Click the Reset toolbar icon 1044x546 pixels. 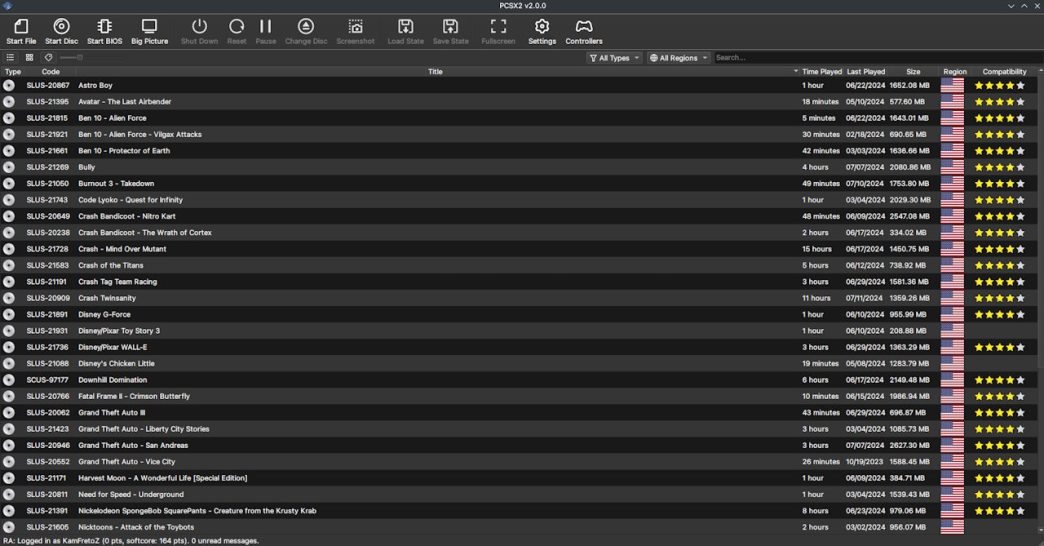(x=236, y=31)
